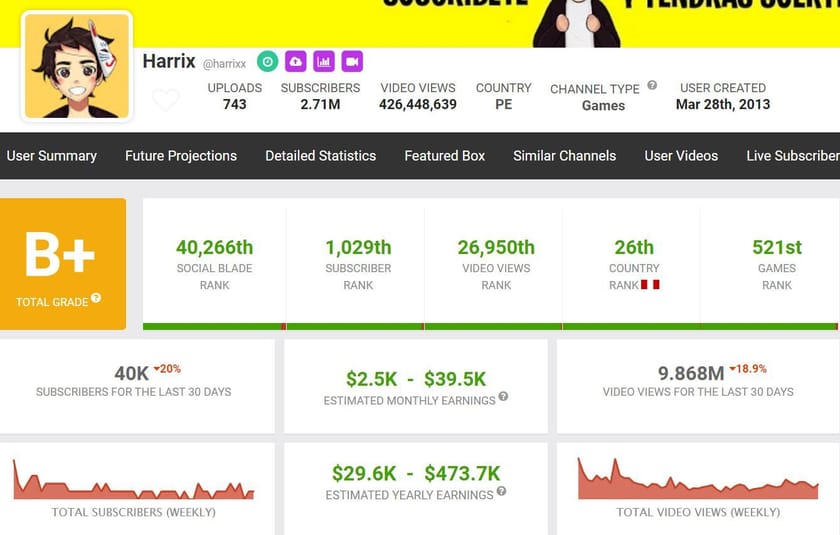Go to Similar Channels tab
Screen dimensions: 840x535
[564, 156]
